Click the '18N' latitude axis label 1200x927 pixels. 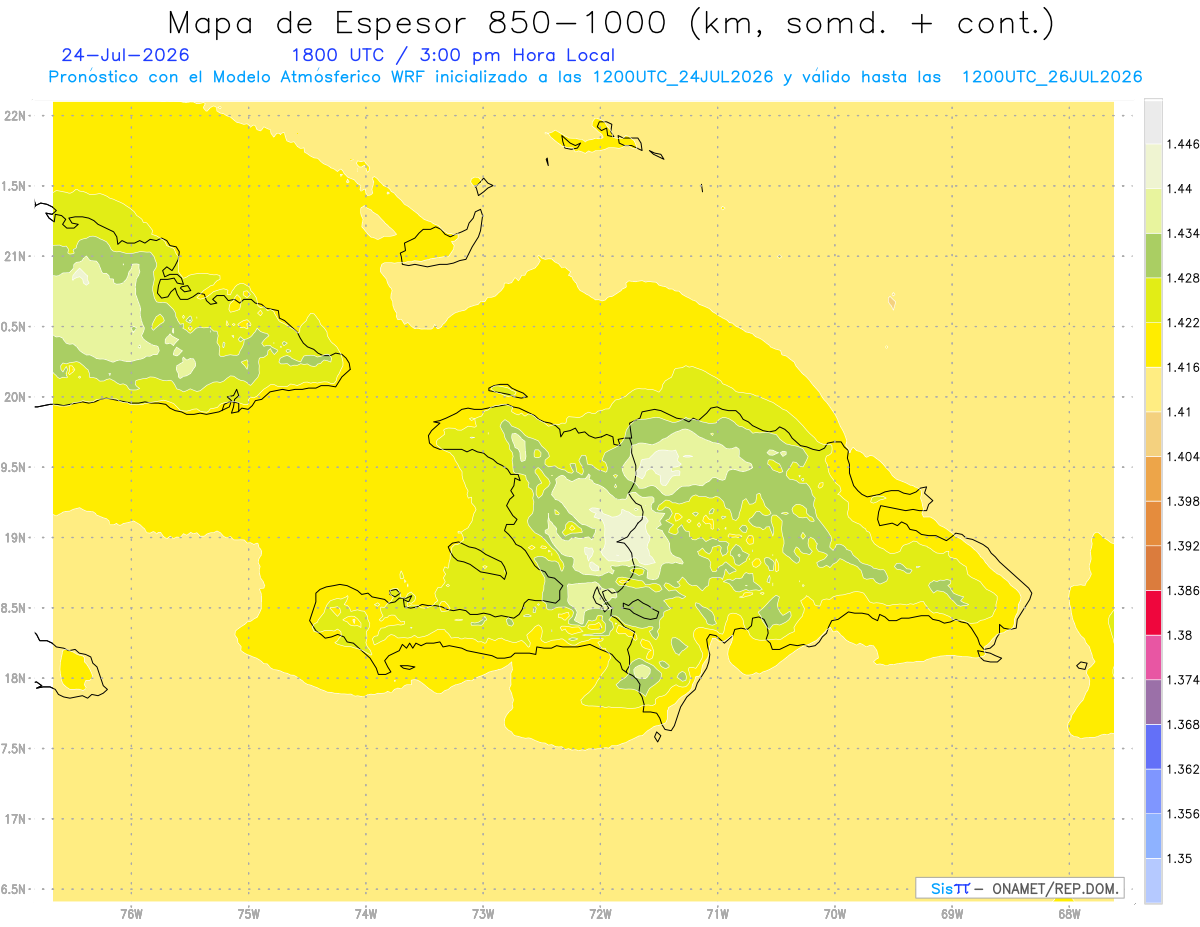tap(16, 678)
